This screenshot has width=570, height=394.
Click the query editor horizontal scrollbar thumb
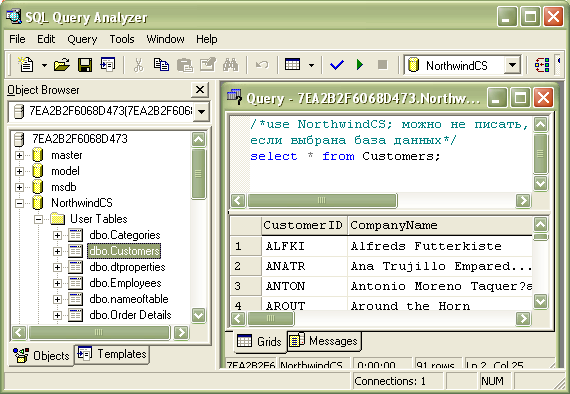point(322,201)
